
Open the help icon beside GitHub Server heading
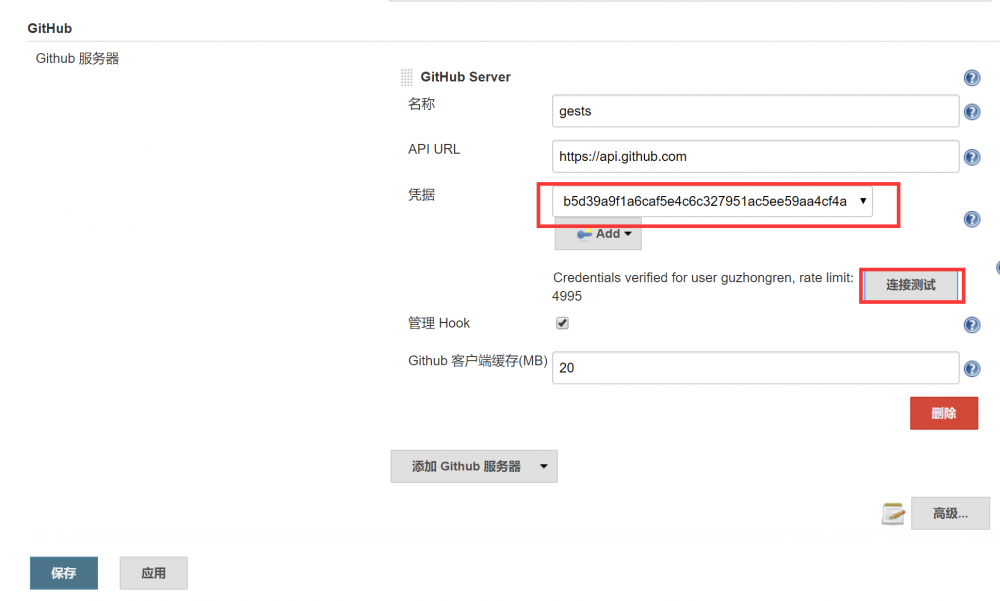971,77
